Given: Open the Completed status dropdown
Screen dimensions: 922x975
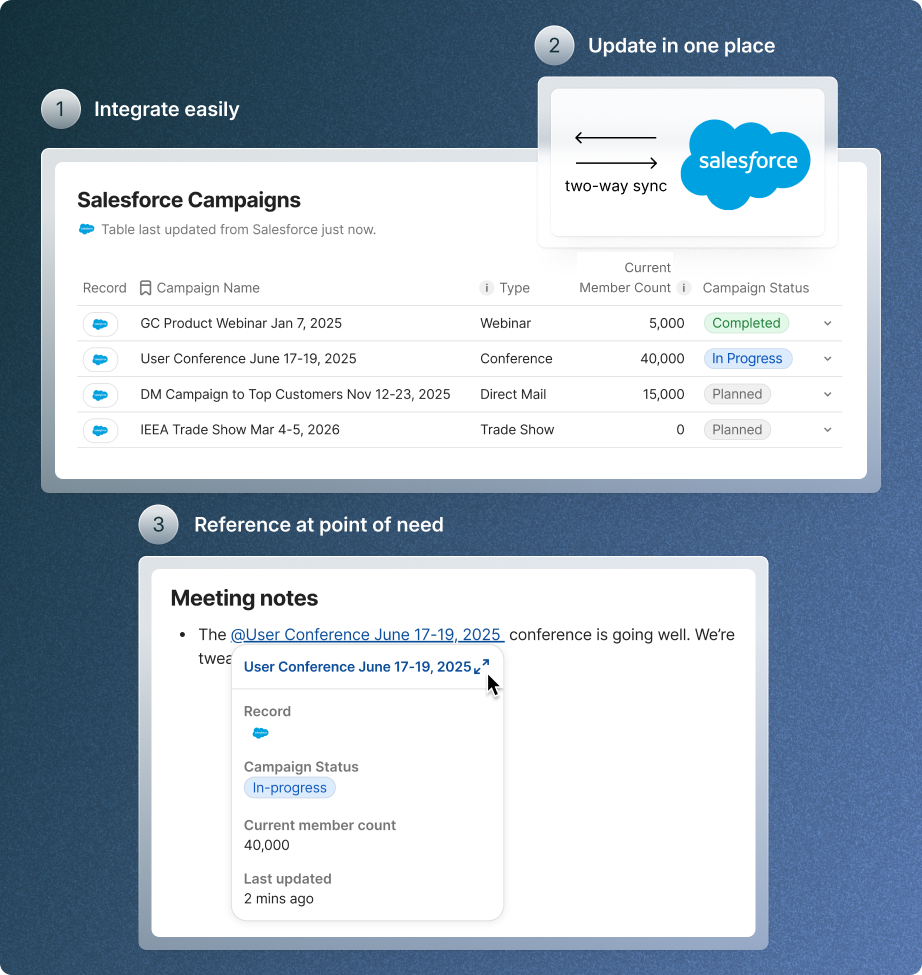Looking at the screenshot, I should [x=746, y=323].
